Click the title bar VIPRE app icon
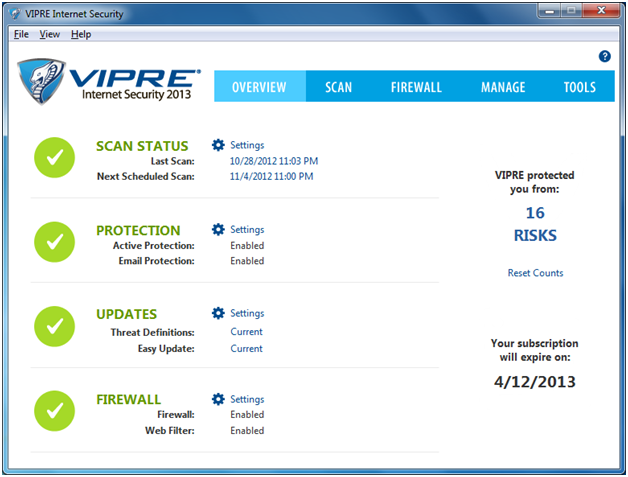 [15, 14]
